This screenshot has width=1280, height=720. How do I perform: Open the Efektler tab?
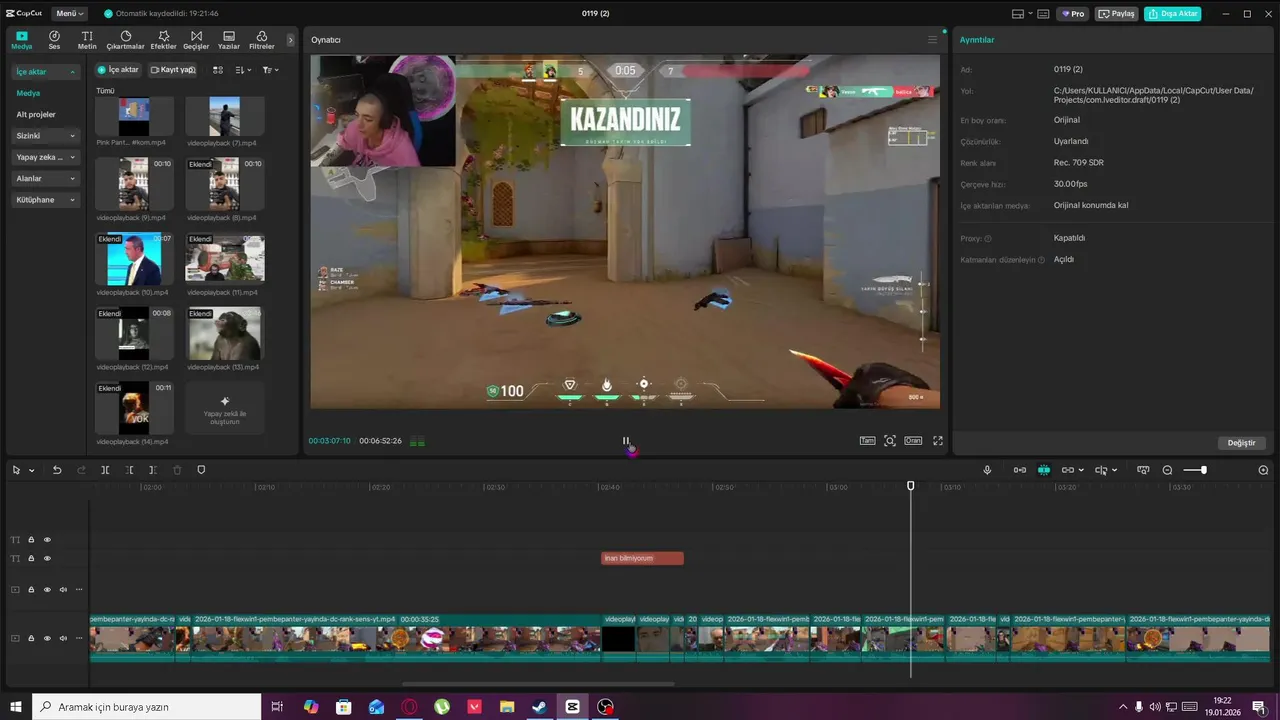pos(163,40)
